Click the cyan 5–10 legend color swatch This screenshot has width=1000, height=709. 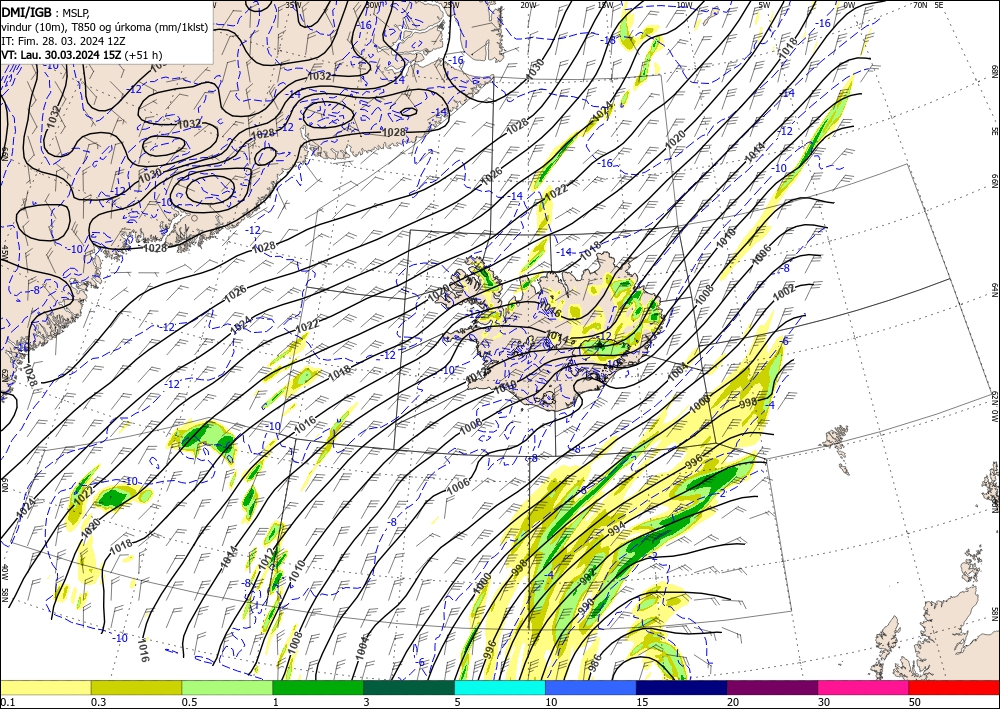(x=500, y=687)
